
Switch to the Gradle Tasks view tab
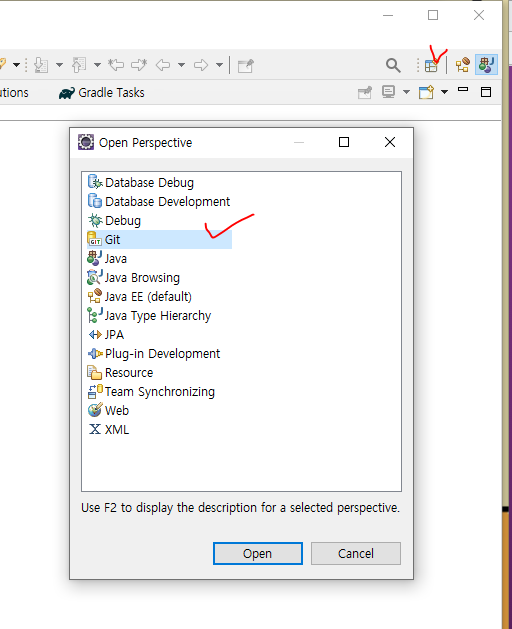click(102, 93)
